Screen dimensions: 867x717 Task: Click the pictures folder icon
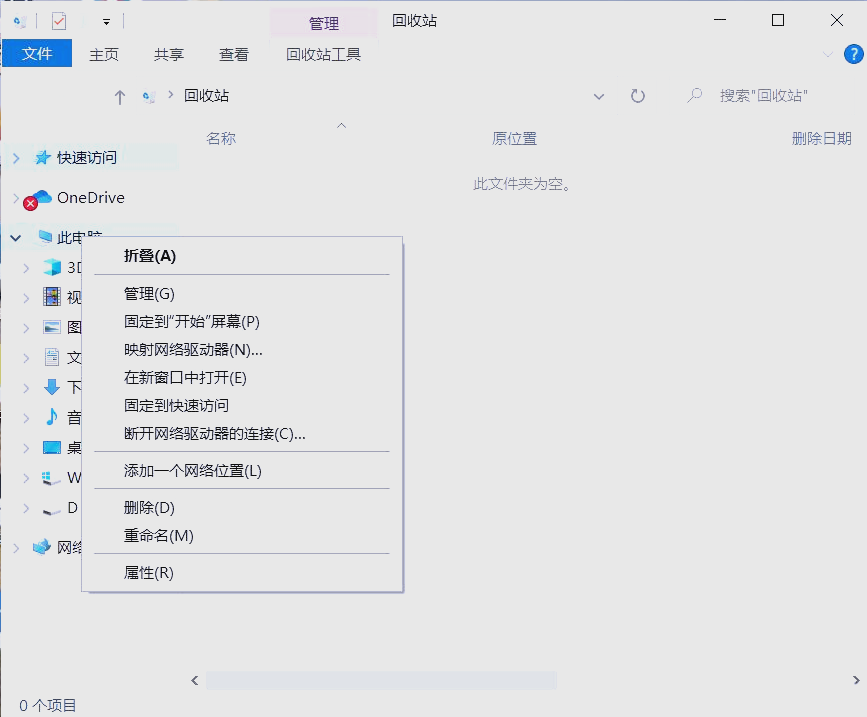[x=52, y=327]
